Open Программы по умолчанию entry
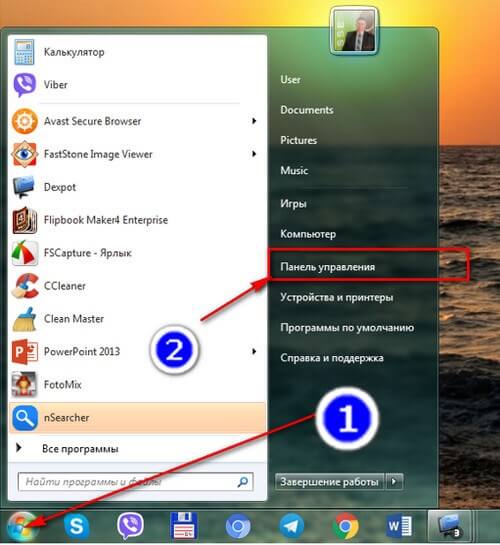Viewport: 500px width, 545px height. click(x=347, y=327)
